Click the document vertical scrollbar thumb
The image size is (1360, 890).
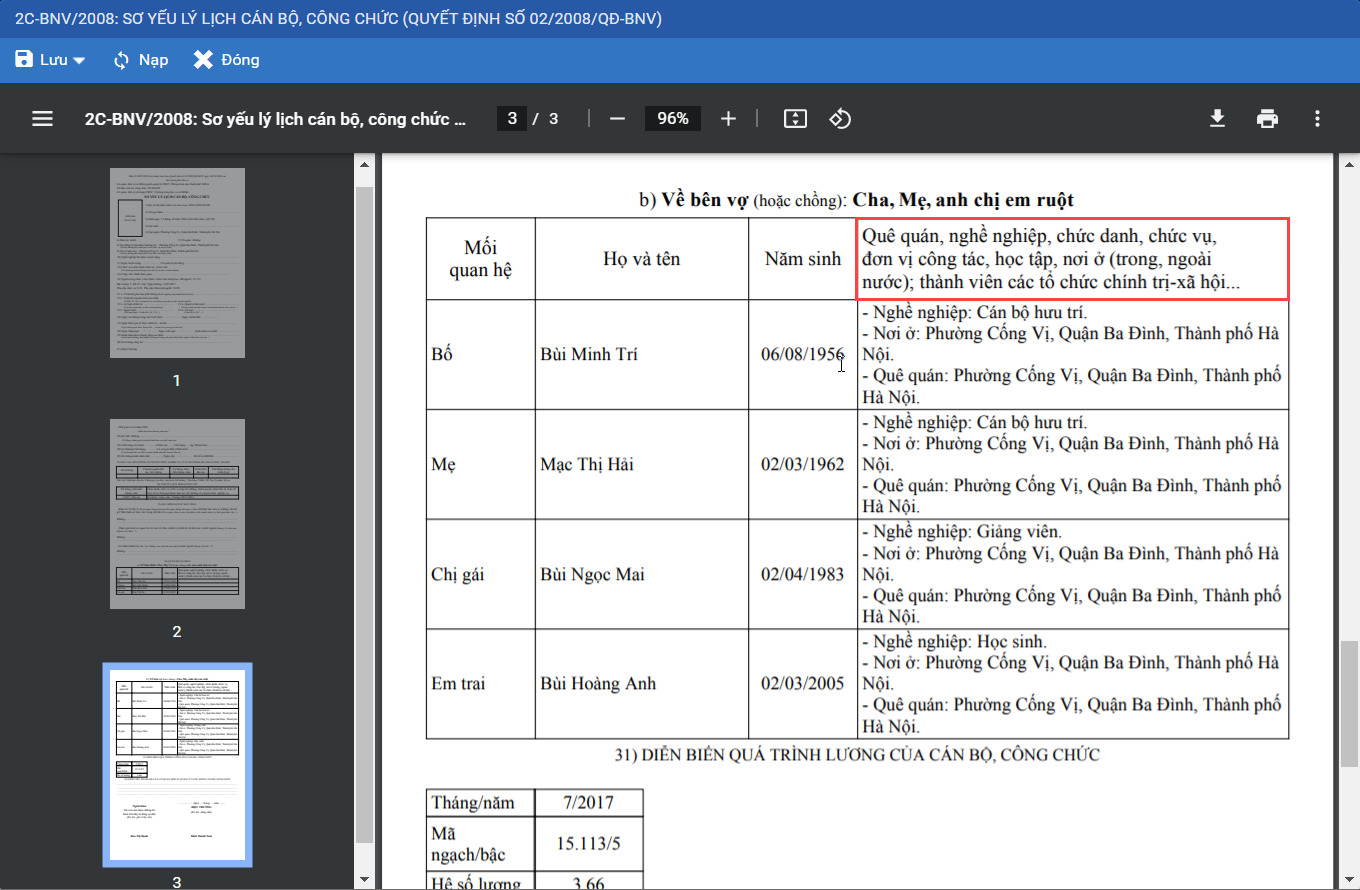click(1349, 703)
